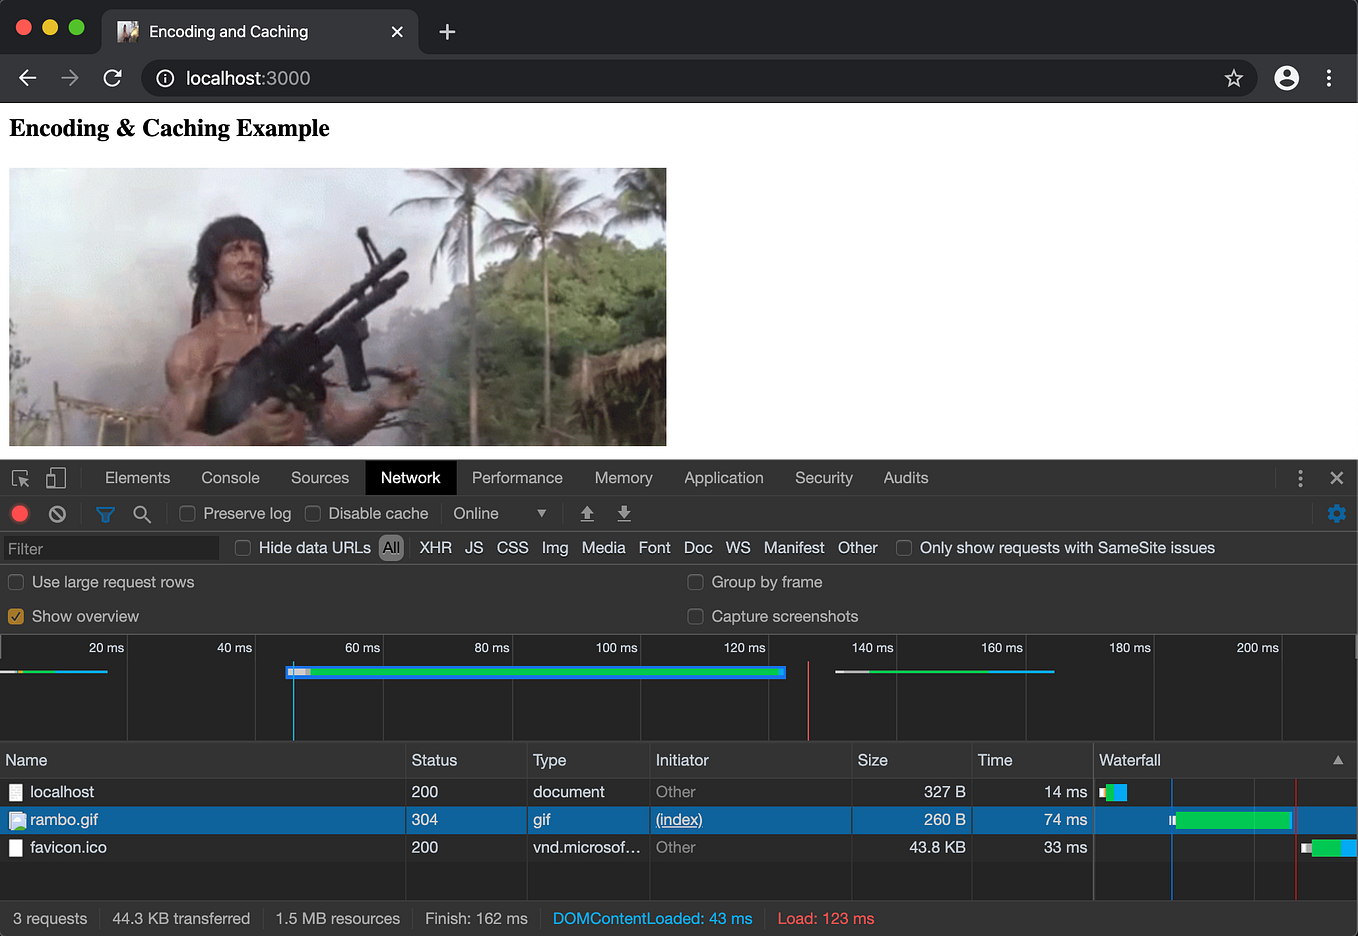This screenshot has height=936, width=1358.
Task: Switch to the Console tab
Action: click(230, 478)
